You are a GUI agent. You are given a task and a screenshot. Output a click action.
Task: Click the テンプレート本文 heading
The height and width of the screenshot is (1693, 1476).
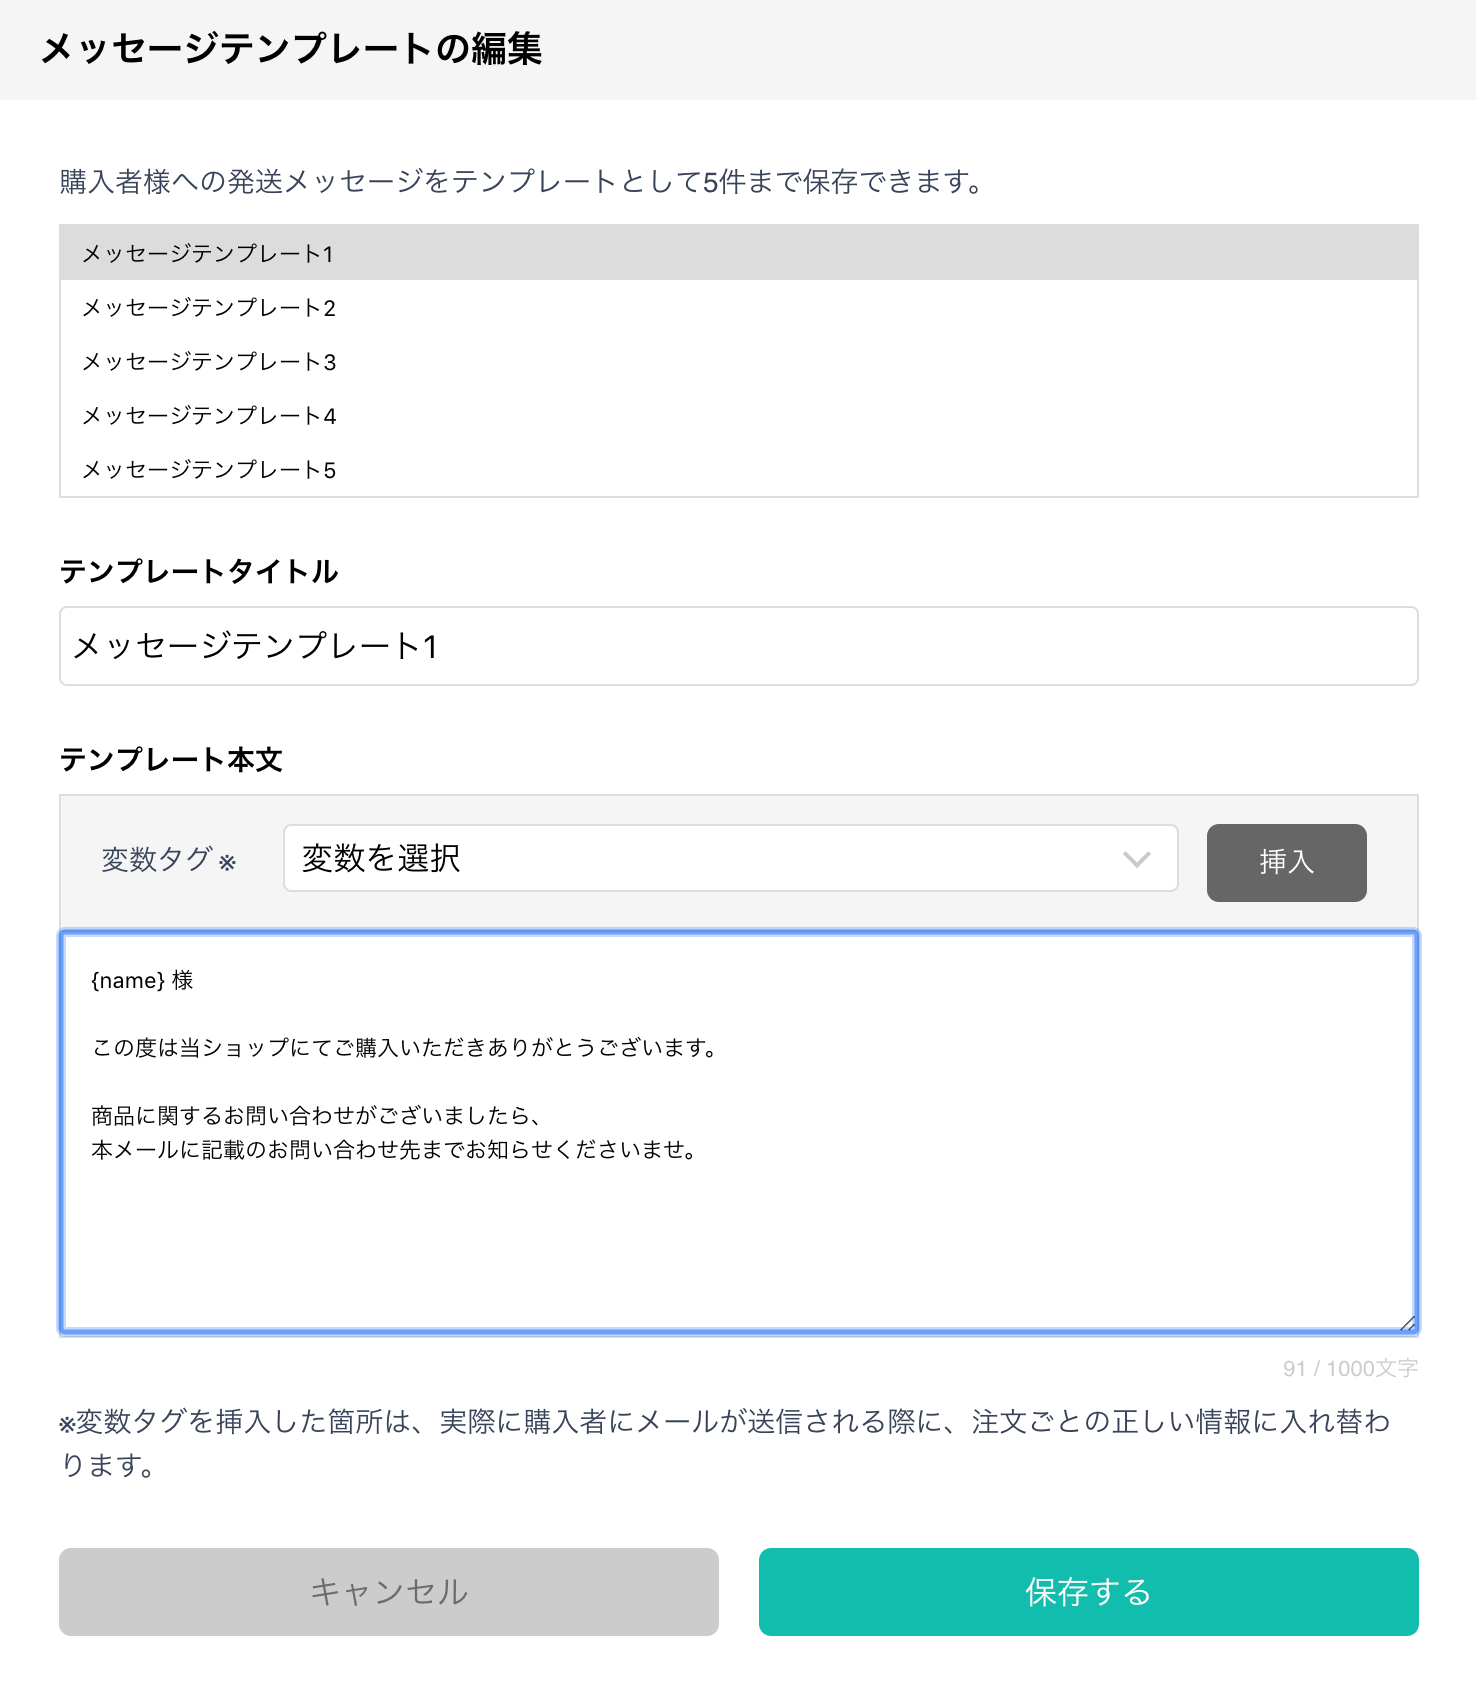[x=171, y=760]
